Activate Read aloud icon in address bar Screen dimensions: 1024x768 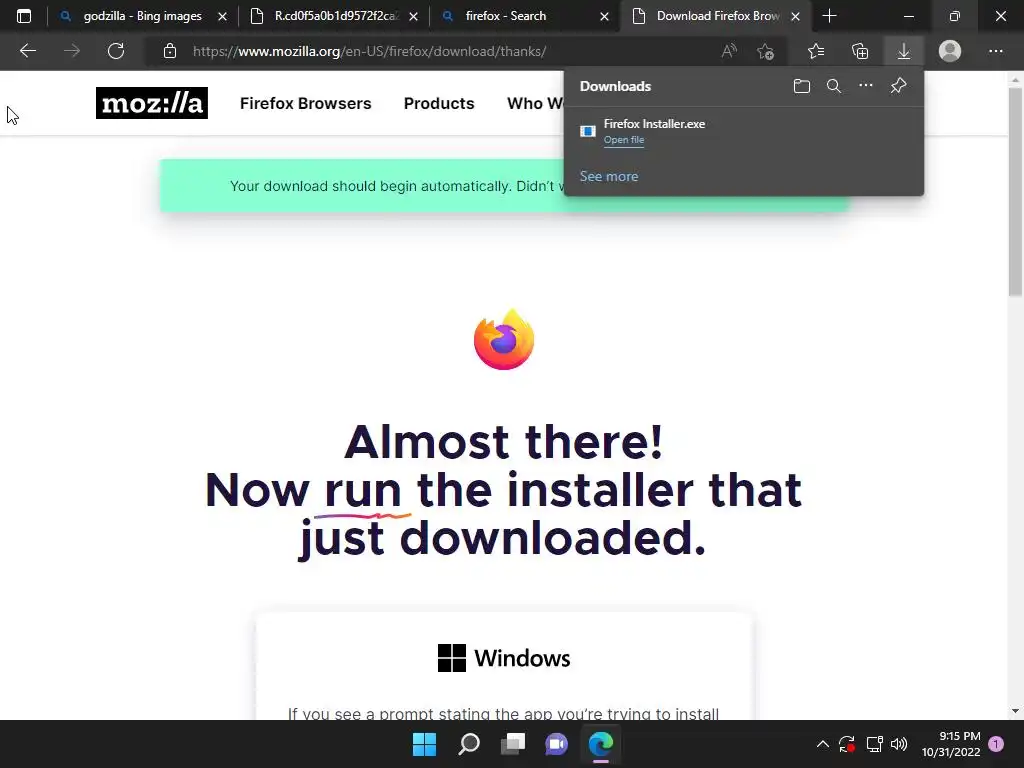(729, 51)
